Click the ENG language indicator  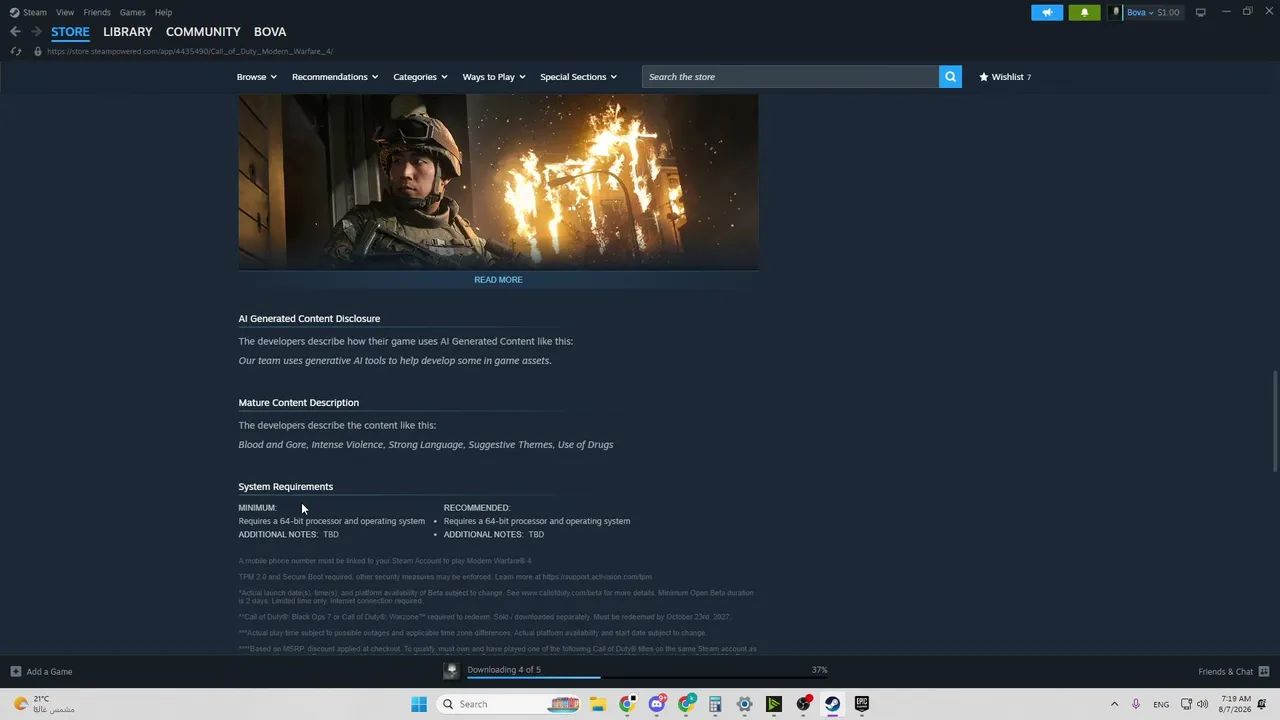point(1161,704)
